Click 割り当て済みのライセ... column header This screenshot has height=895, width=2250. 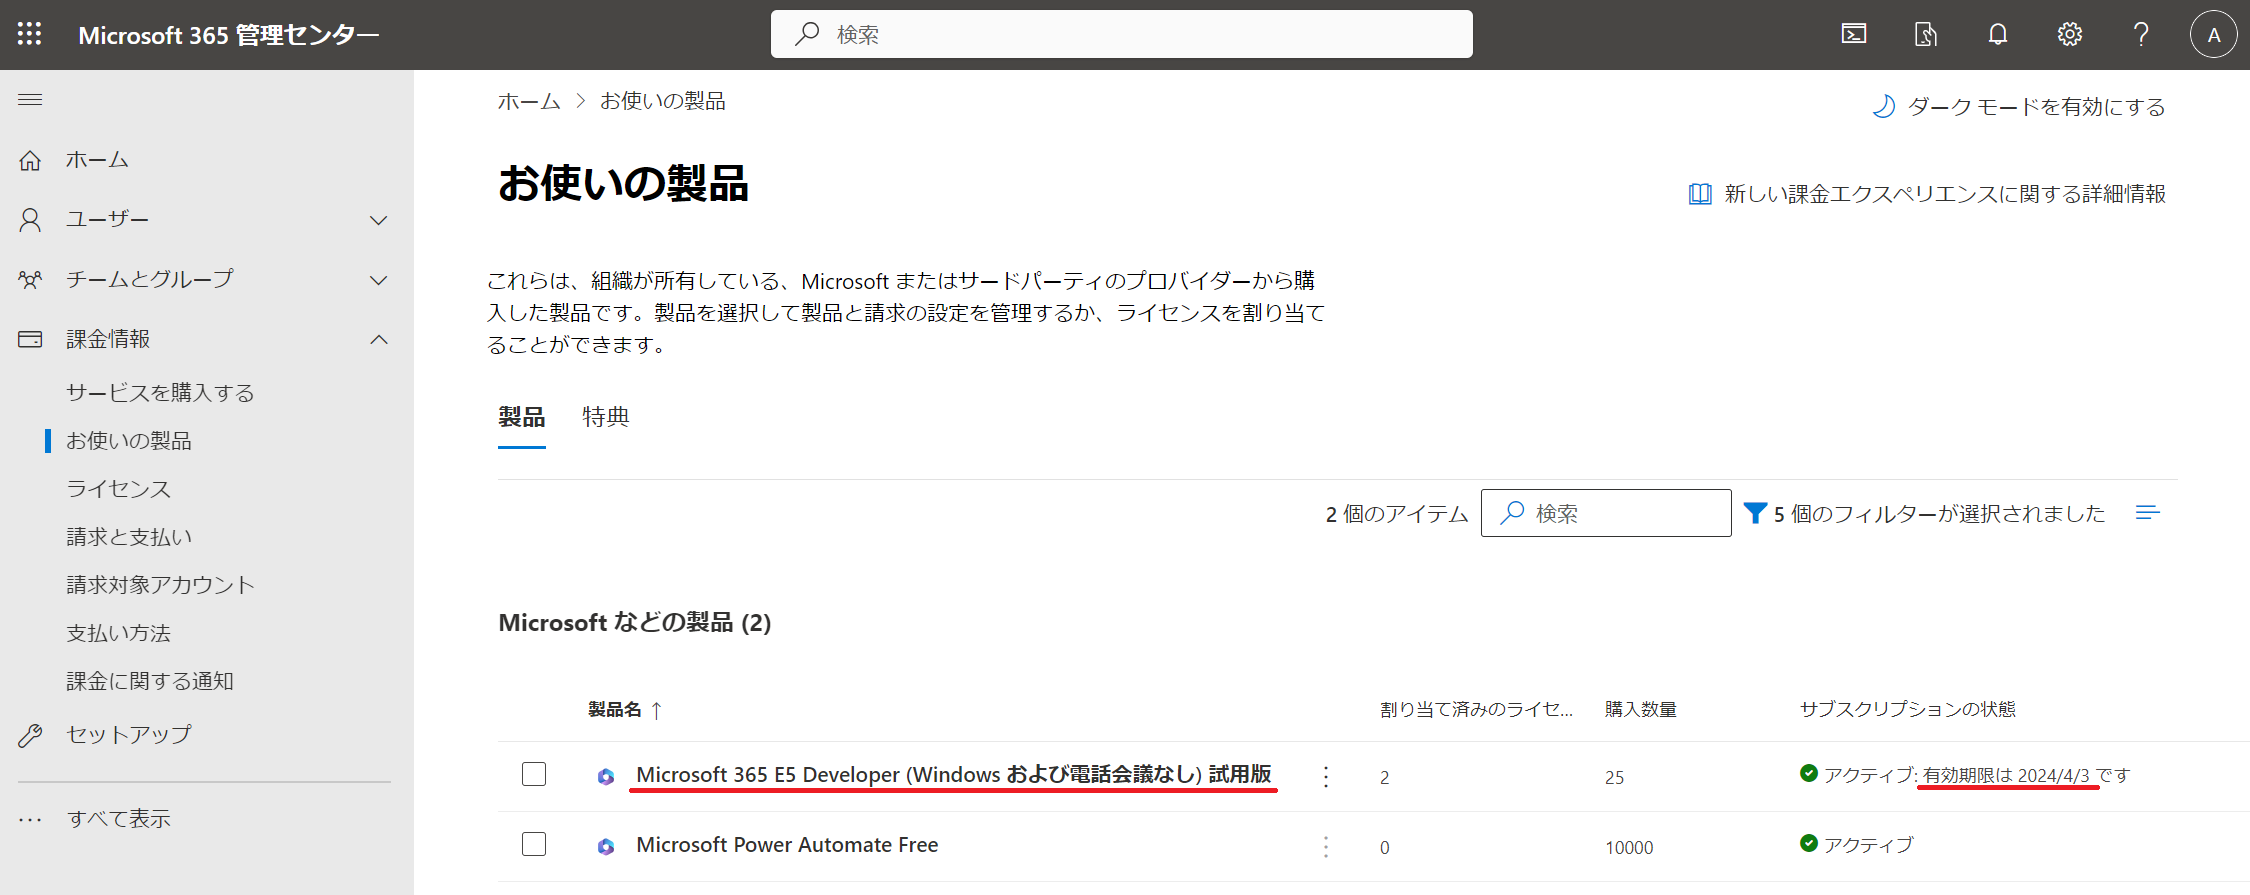point(1476,709)
